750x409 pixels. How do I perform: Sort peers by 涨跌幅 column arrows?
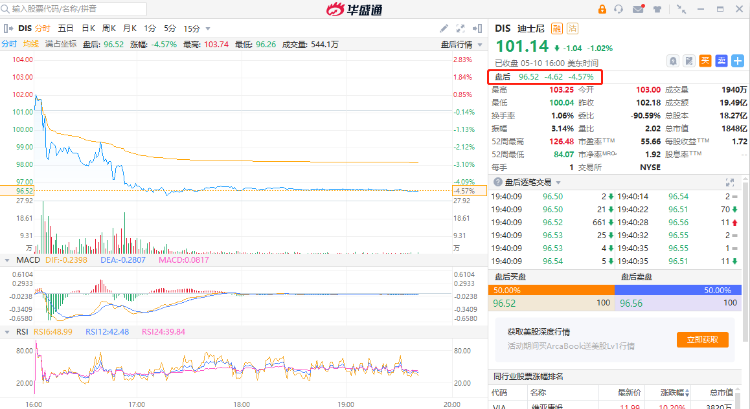tap(688, 393)
